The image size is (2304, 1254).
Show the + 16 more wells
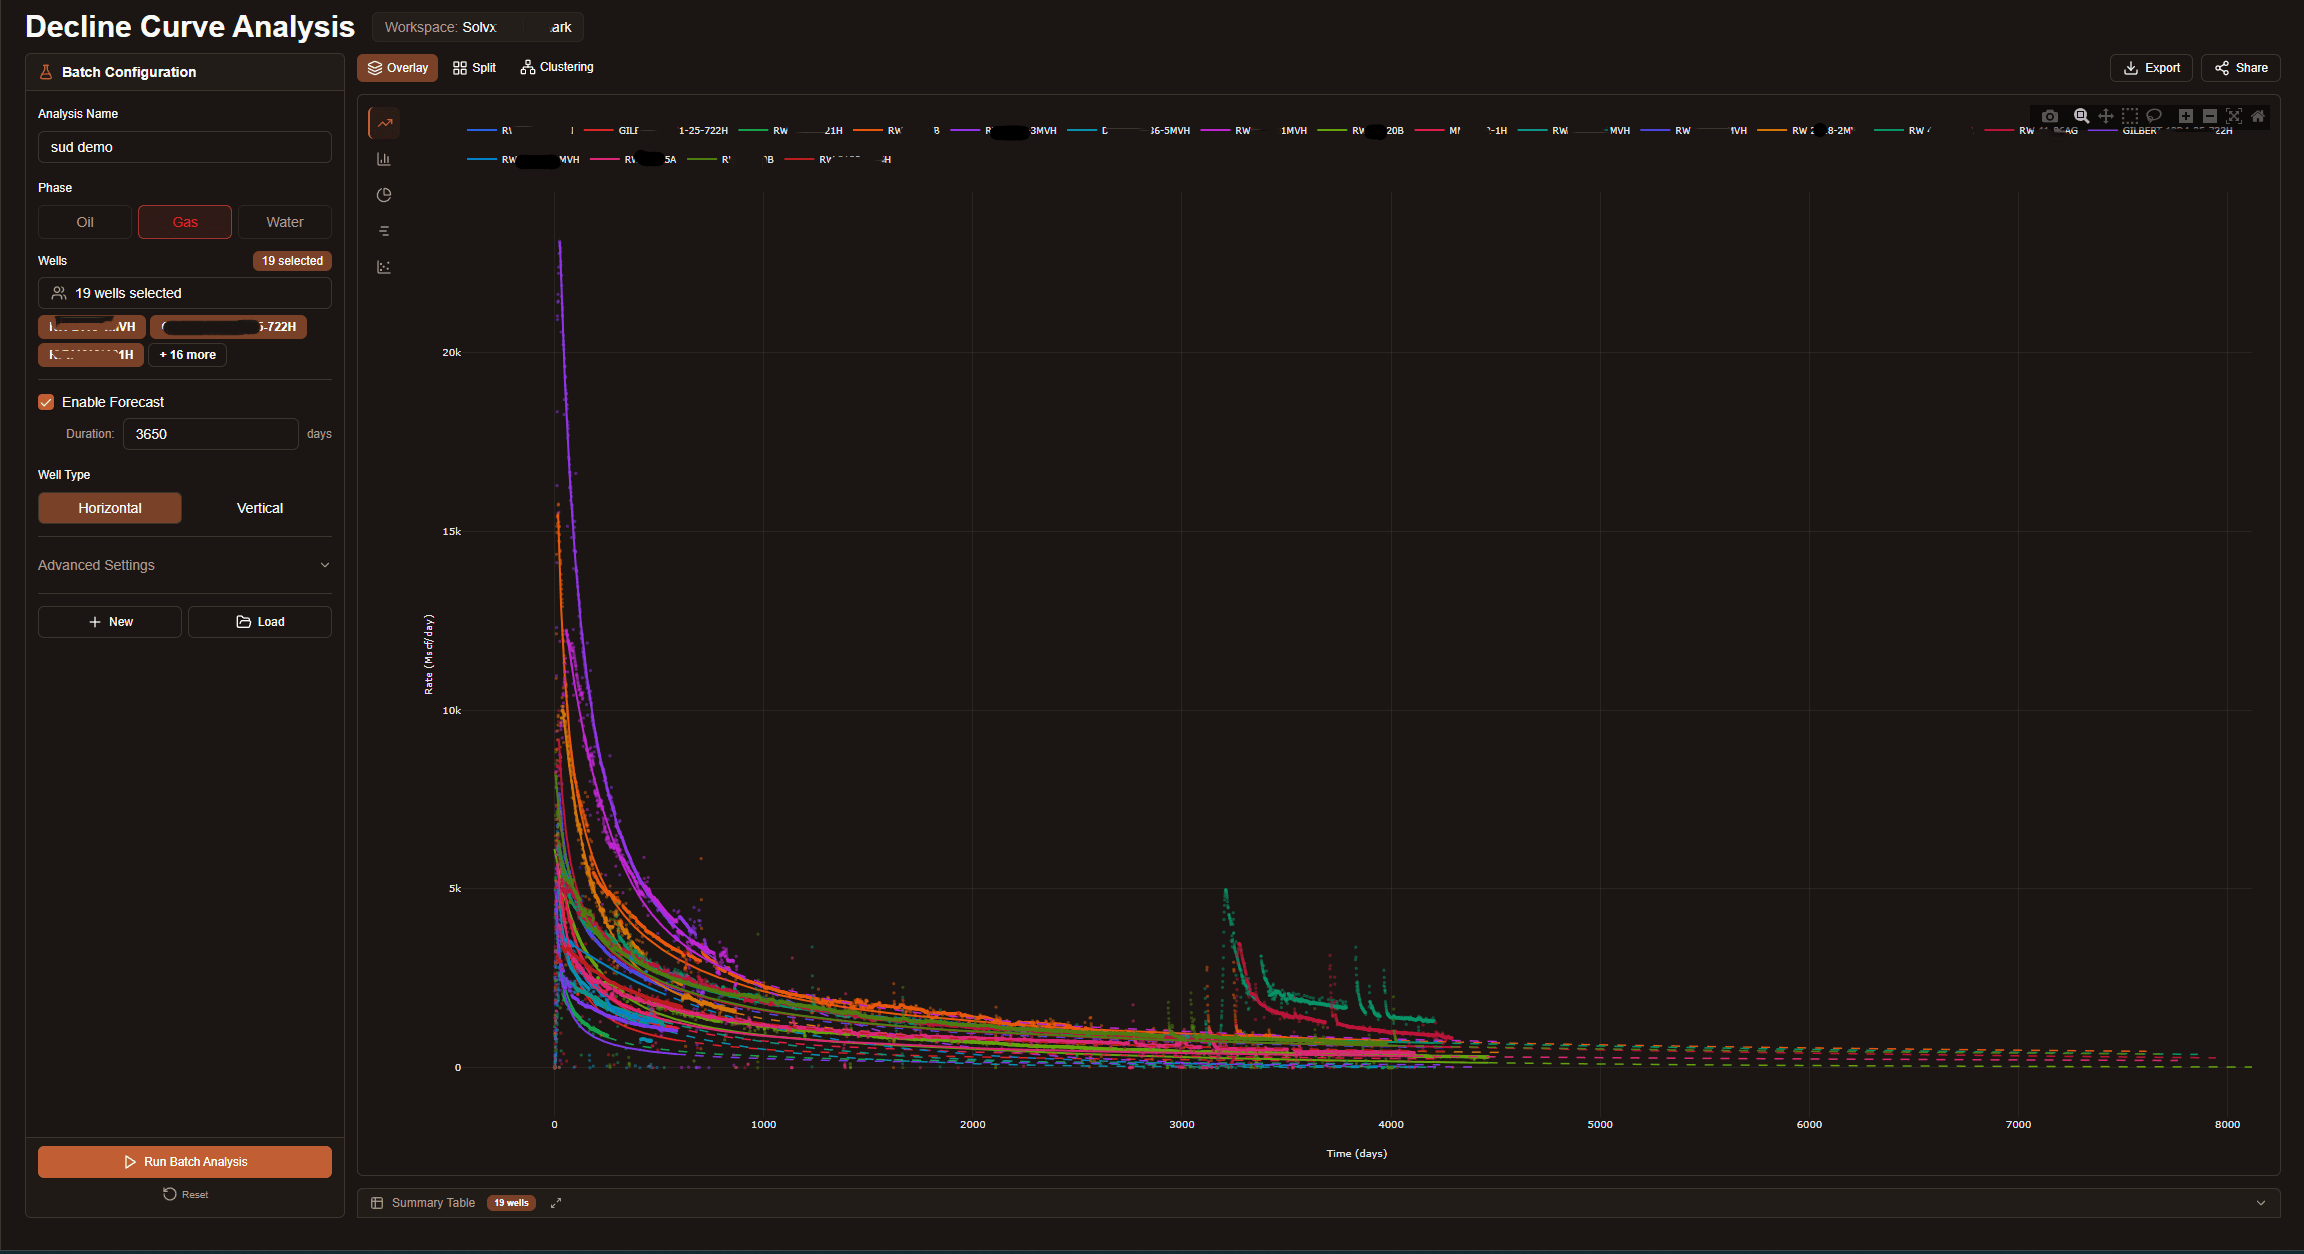click(x=188, y=355)
